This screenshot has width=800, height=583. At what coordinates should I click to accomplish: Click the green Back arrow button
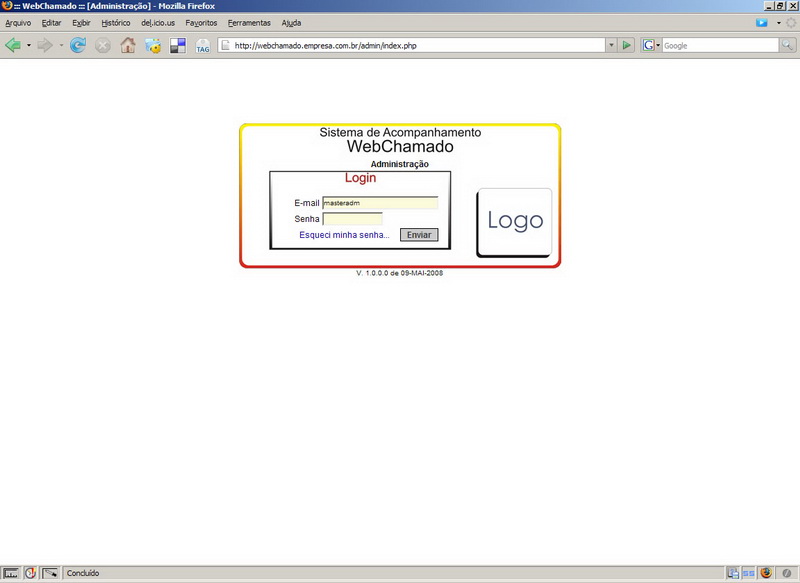pyautogui.click(x=13, y=45)
